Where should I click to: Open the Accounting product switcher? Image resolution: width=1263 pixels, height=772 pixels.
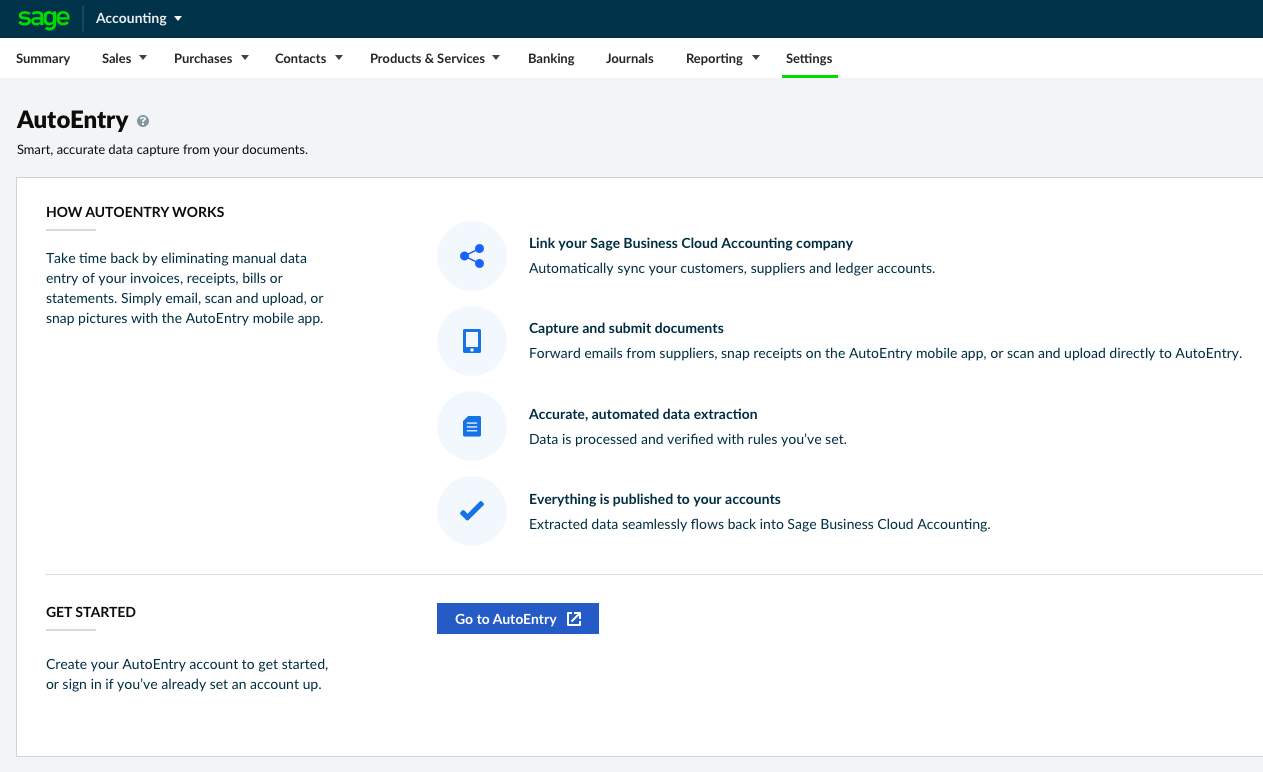(x=138, y=17)
